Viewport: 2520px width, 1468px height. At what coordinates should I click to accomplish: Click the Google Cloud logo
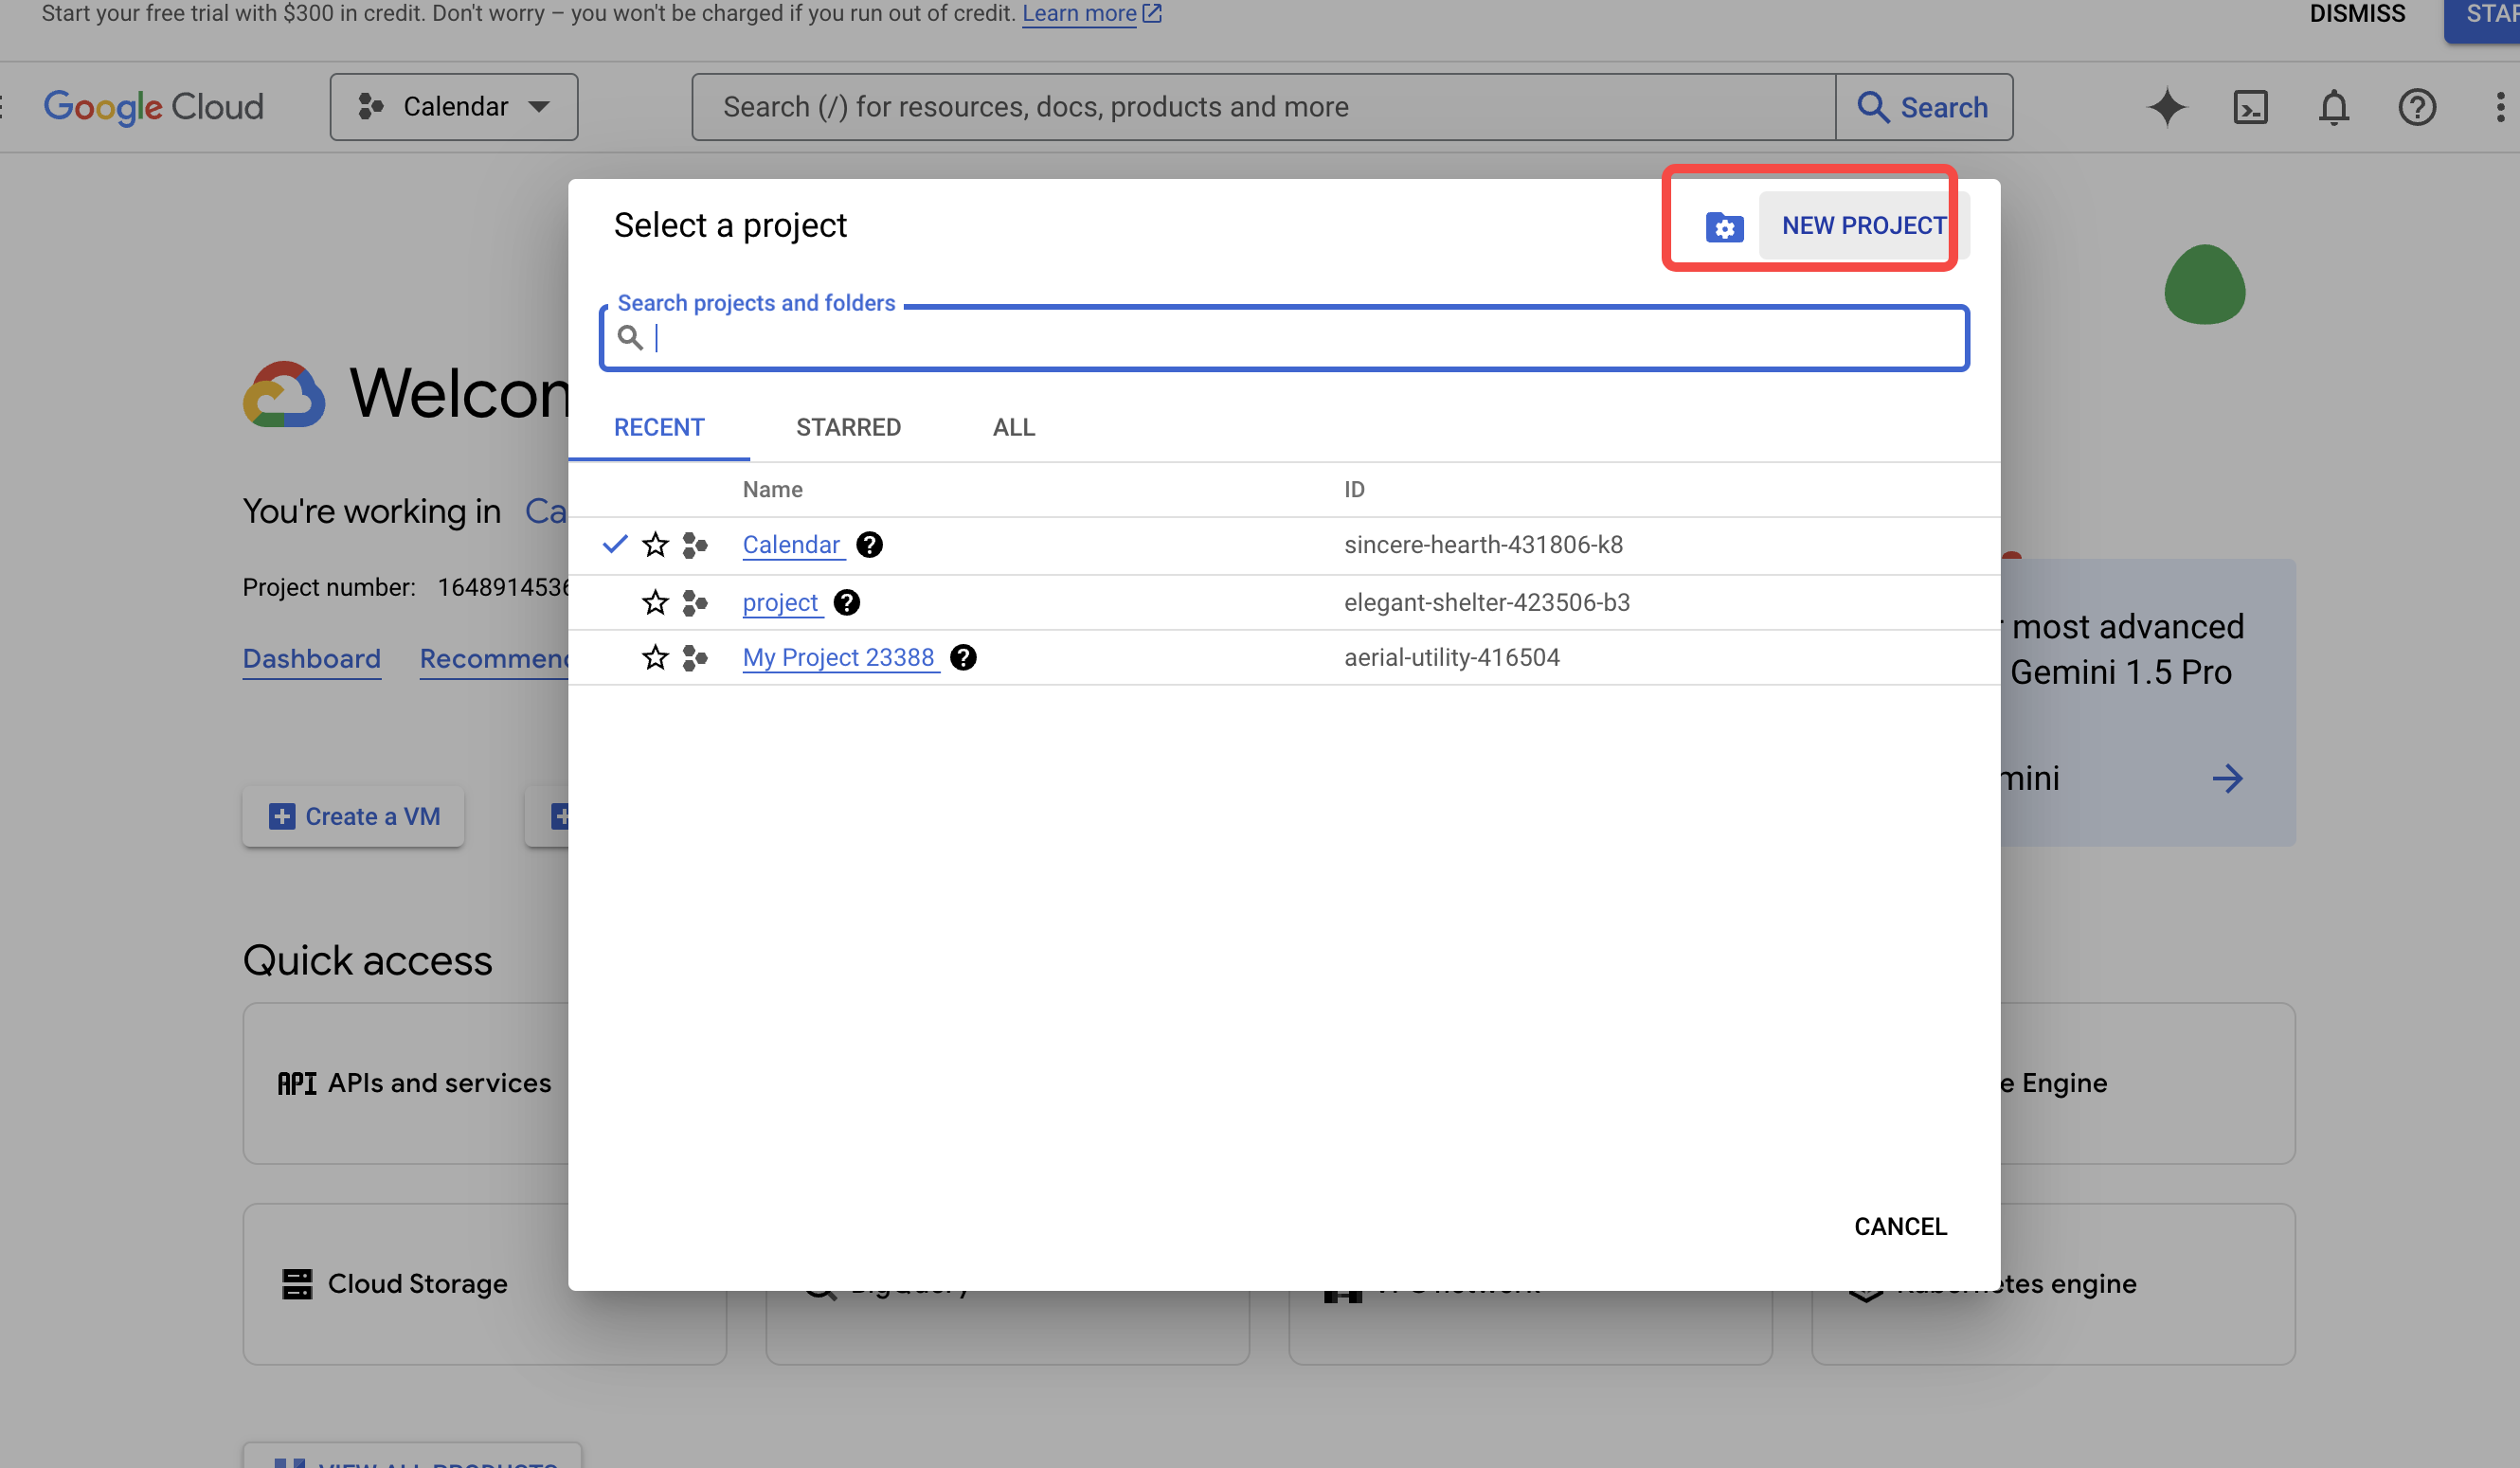click(153, 107)
